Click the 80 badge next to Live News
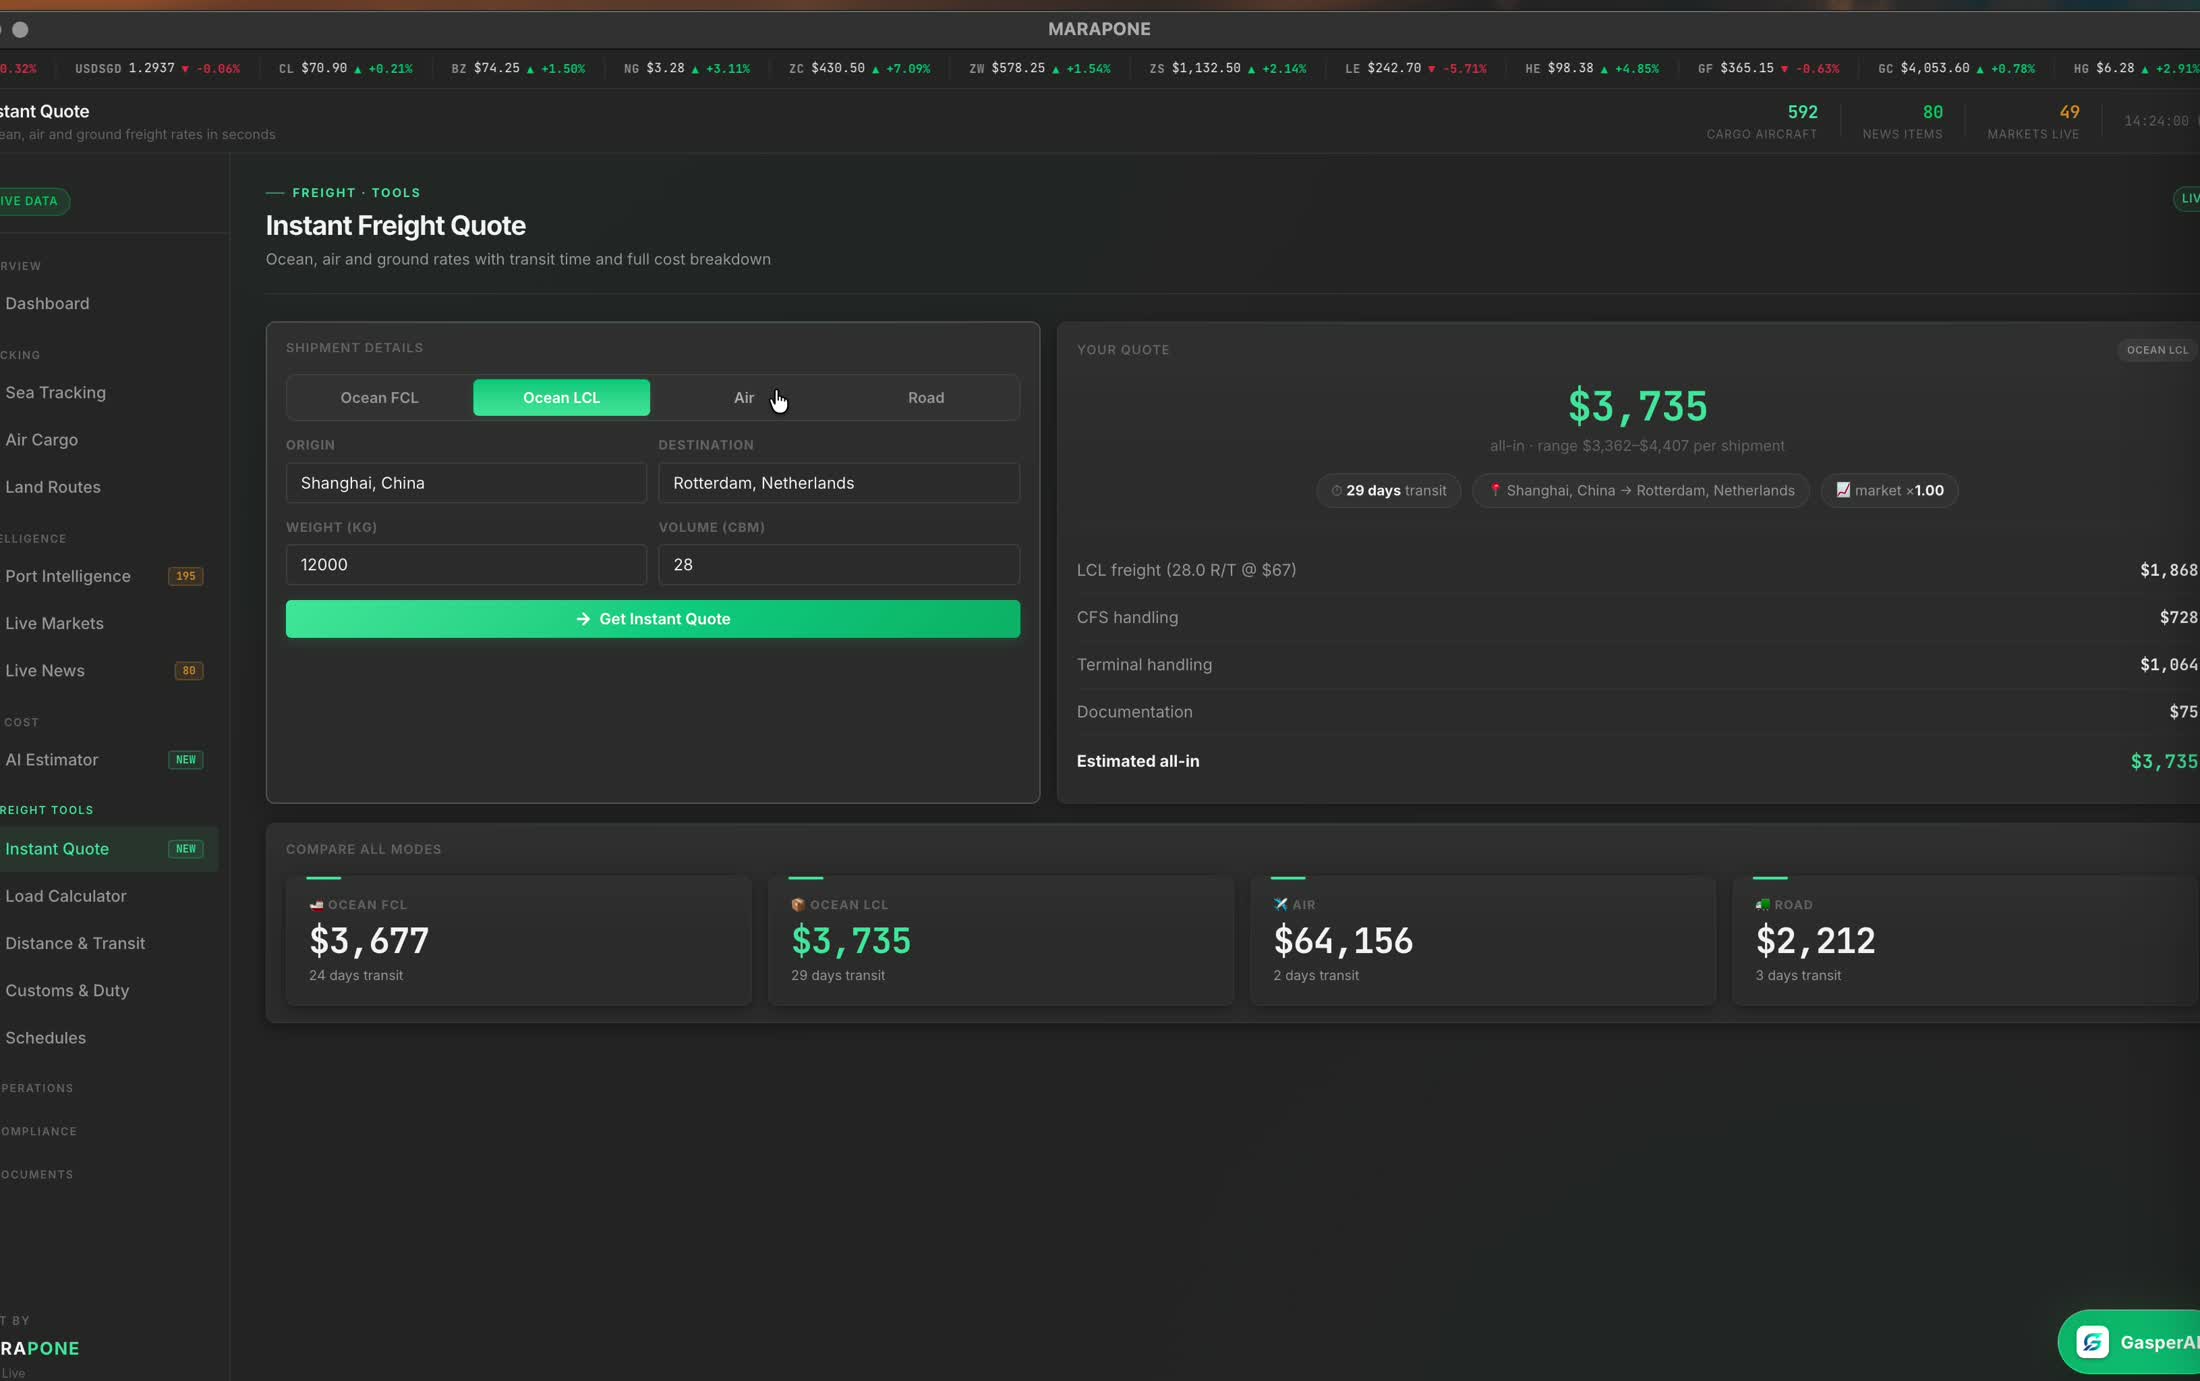The width and height of the screenshot is (2200, 1381). (189, 671)
